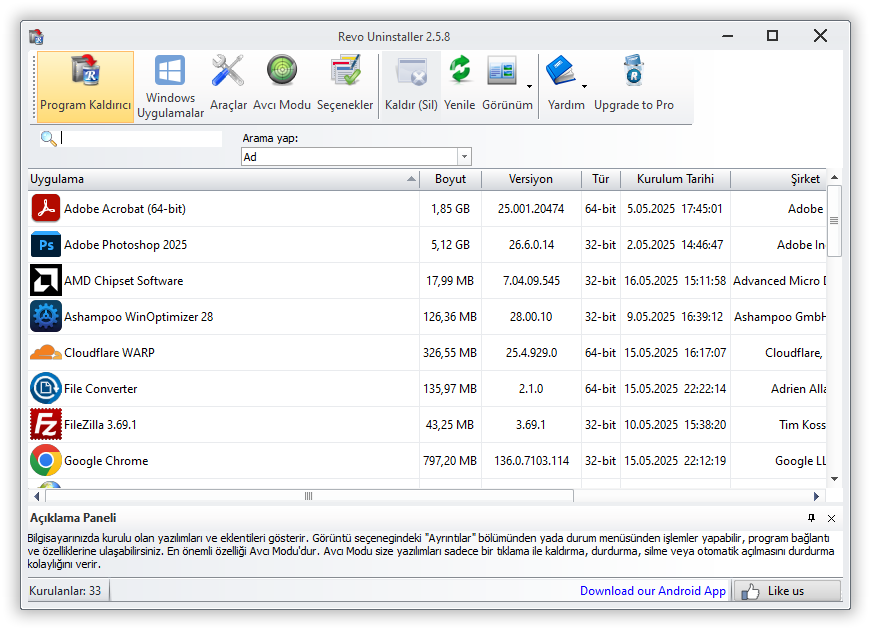Expand the Yardım dropdown arrow

(584, 86)
